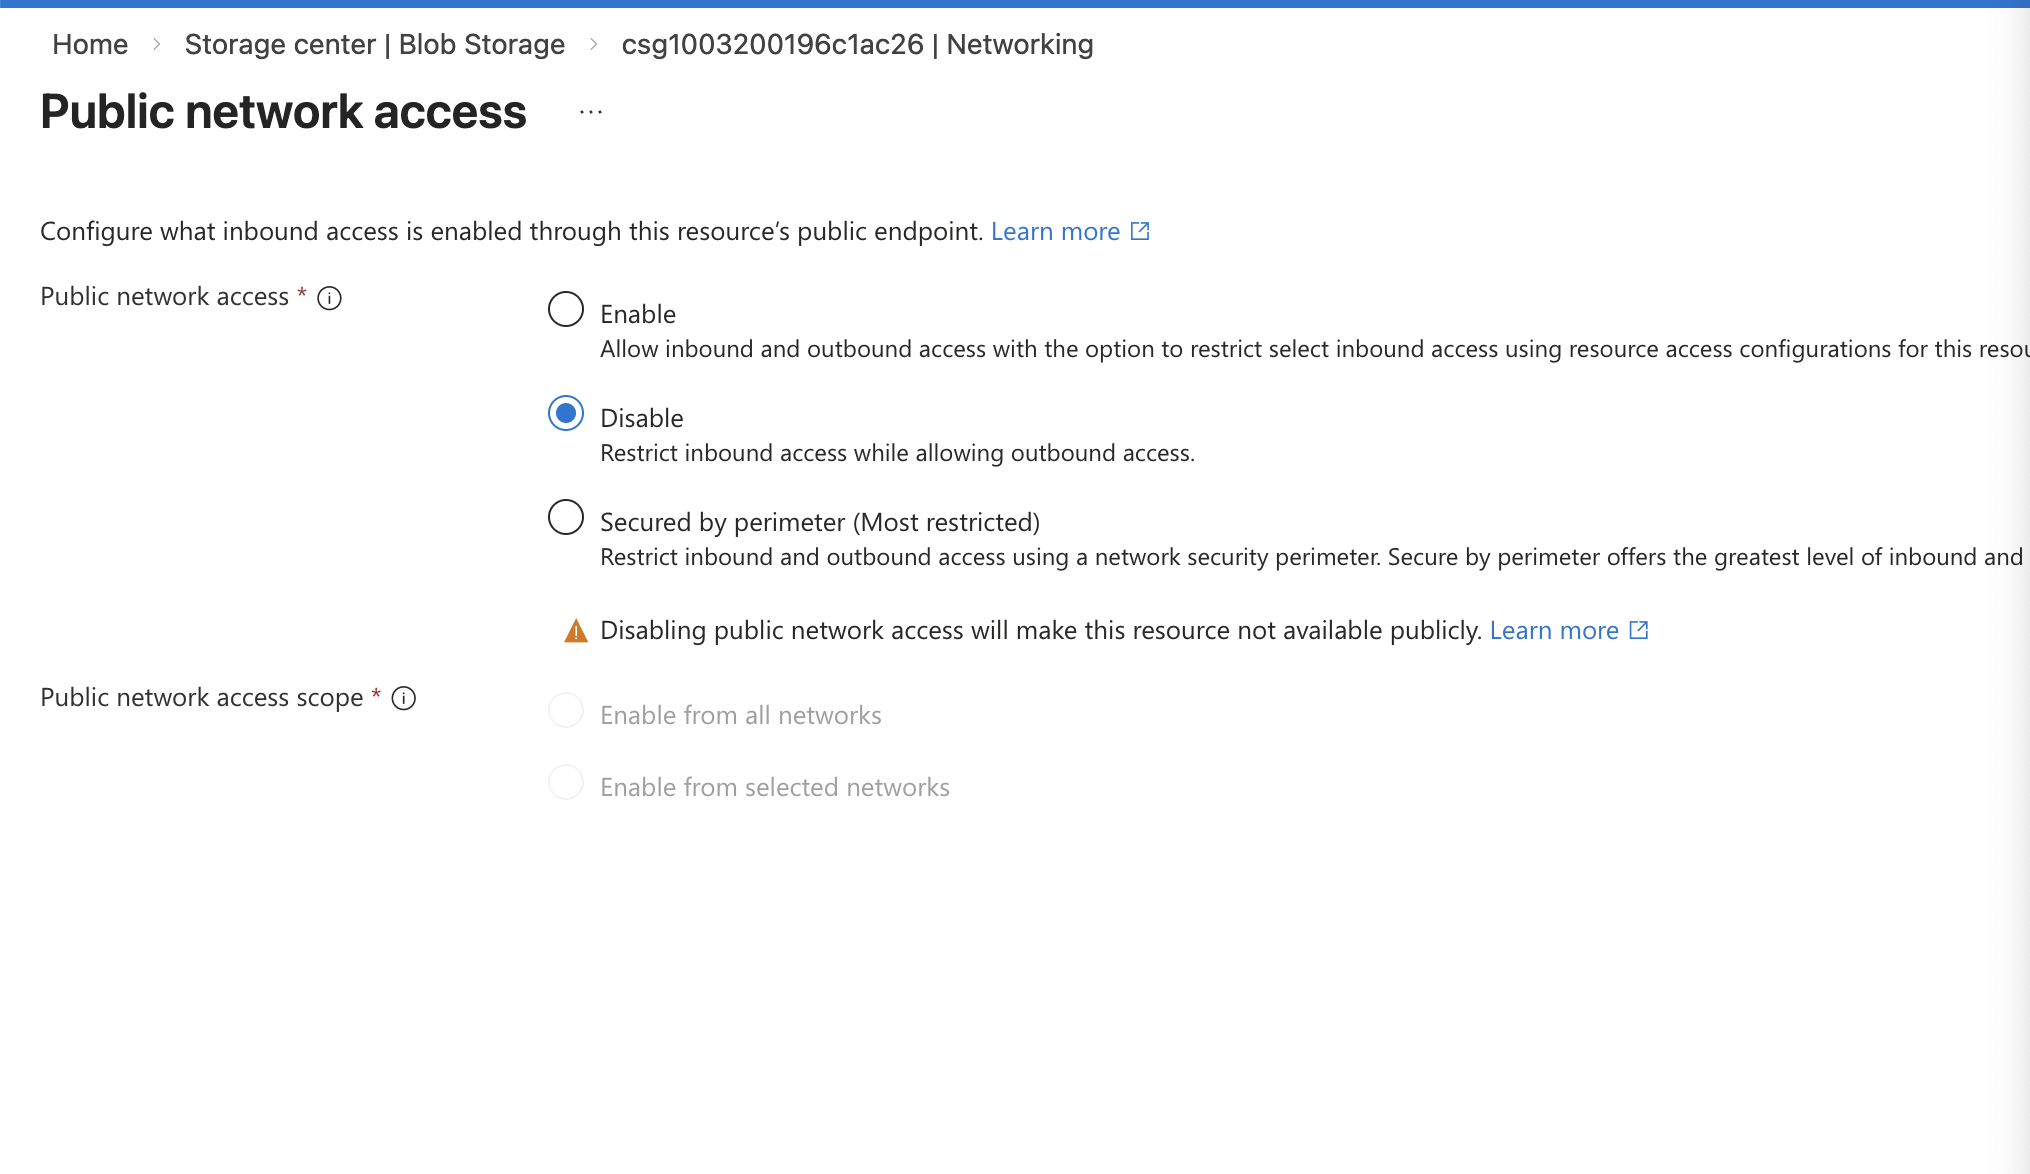Click external link icon after warning Learn more
Viewport: 2030px width, 1174px height.
pyautogui.click(x=1638, y=630)
